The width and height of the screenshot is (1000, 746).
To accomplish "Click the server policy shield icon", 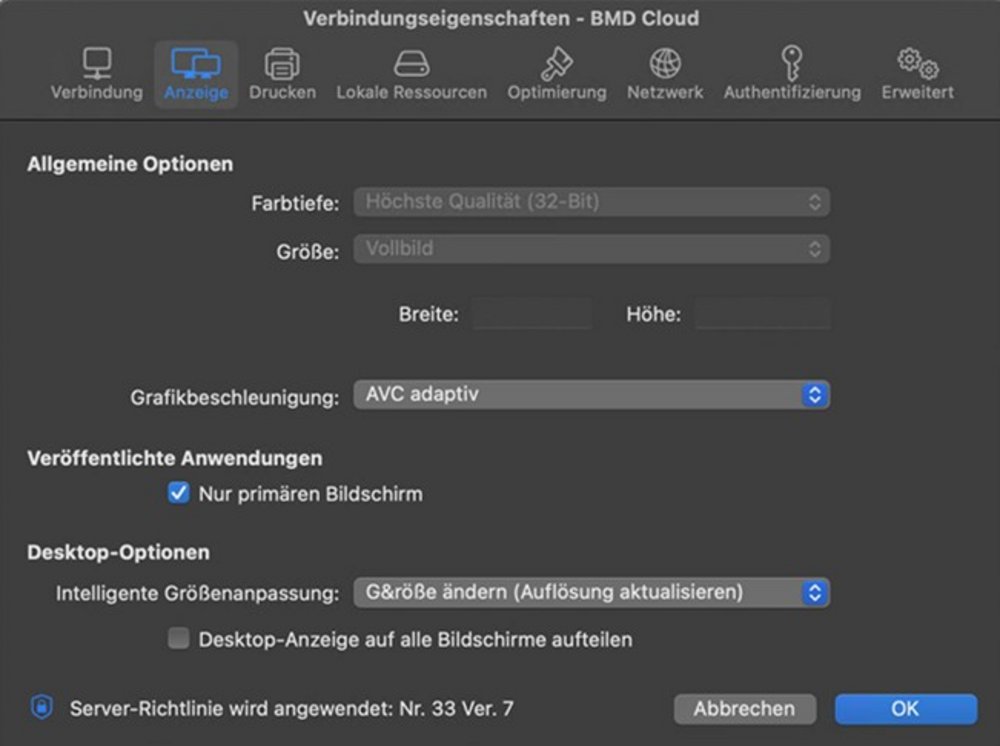I will click(41, 708).
